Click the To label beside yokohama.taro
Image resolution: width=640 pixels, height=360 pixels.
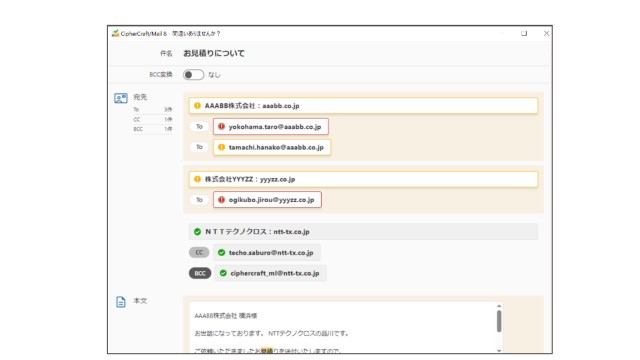click(x=199, y=127)
